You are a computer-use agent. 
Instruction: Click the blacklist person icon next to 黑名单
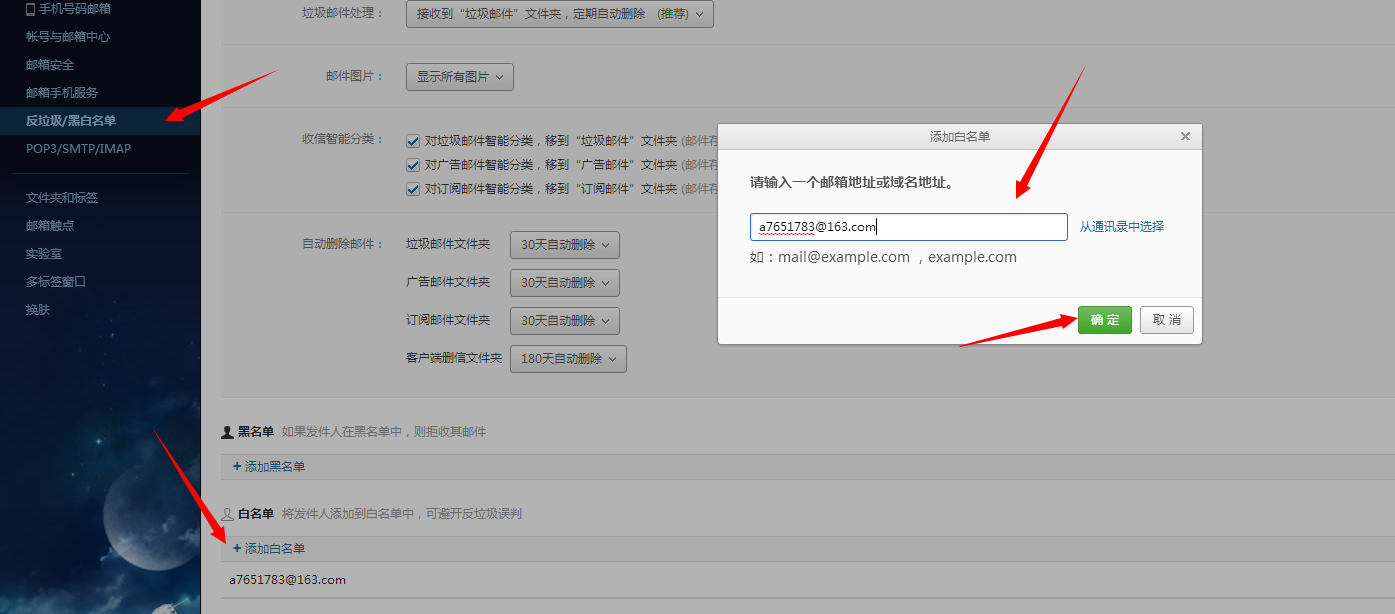[x=227, y=432]
